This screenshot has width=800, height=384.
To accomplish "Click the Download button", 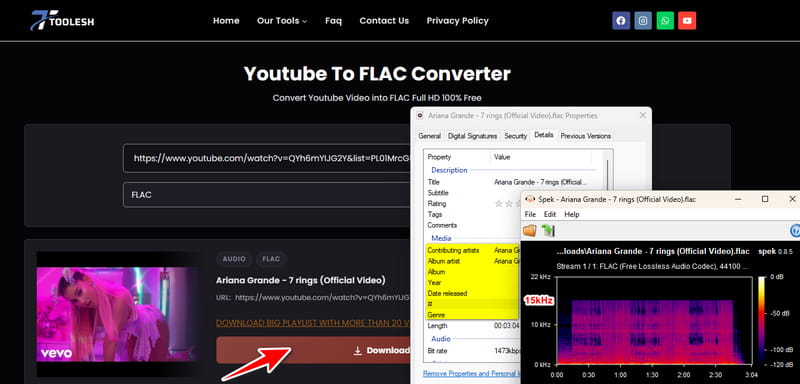I will (x=313, y=350).
